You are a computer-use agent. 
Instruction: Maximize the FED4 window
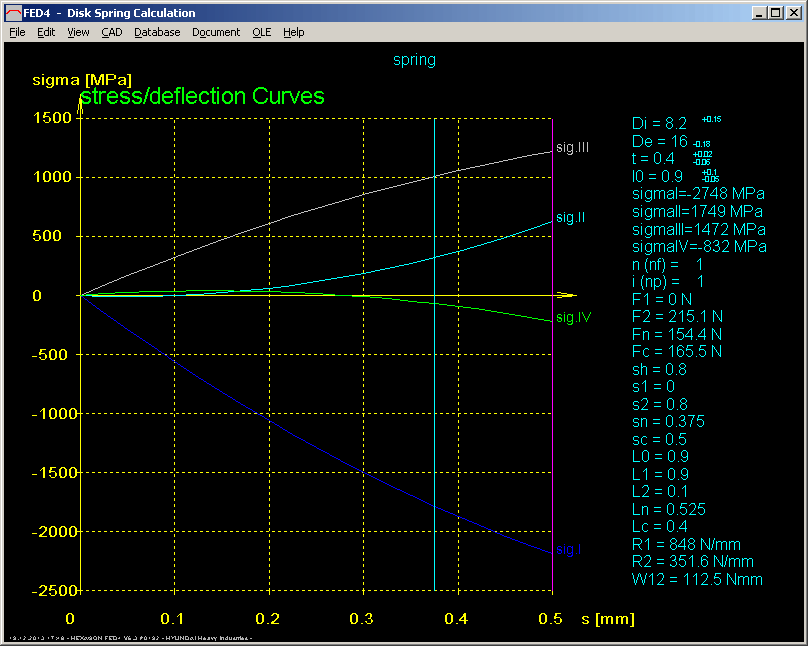pyautogui.click(x=775, y=13)
